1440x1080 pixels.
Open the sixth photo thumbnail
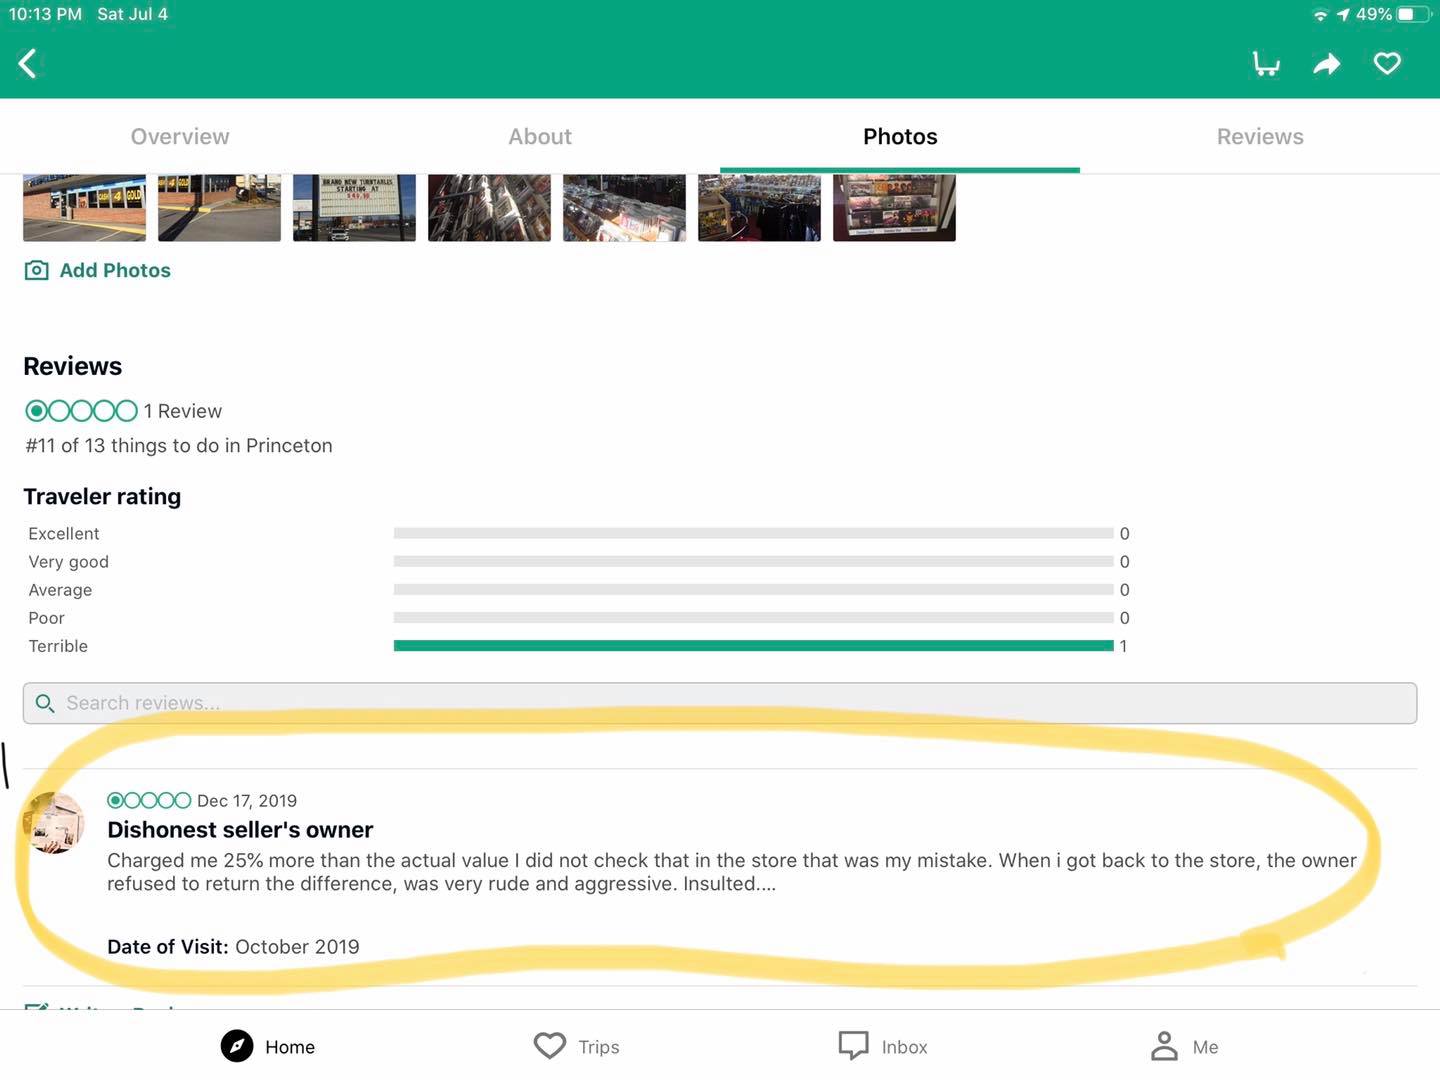(759, 208)
